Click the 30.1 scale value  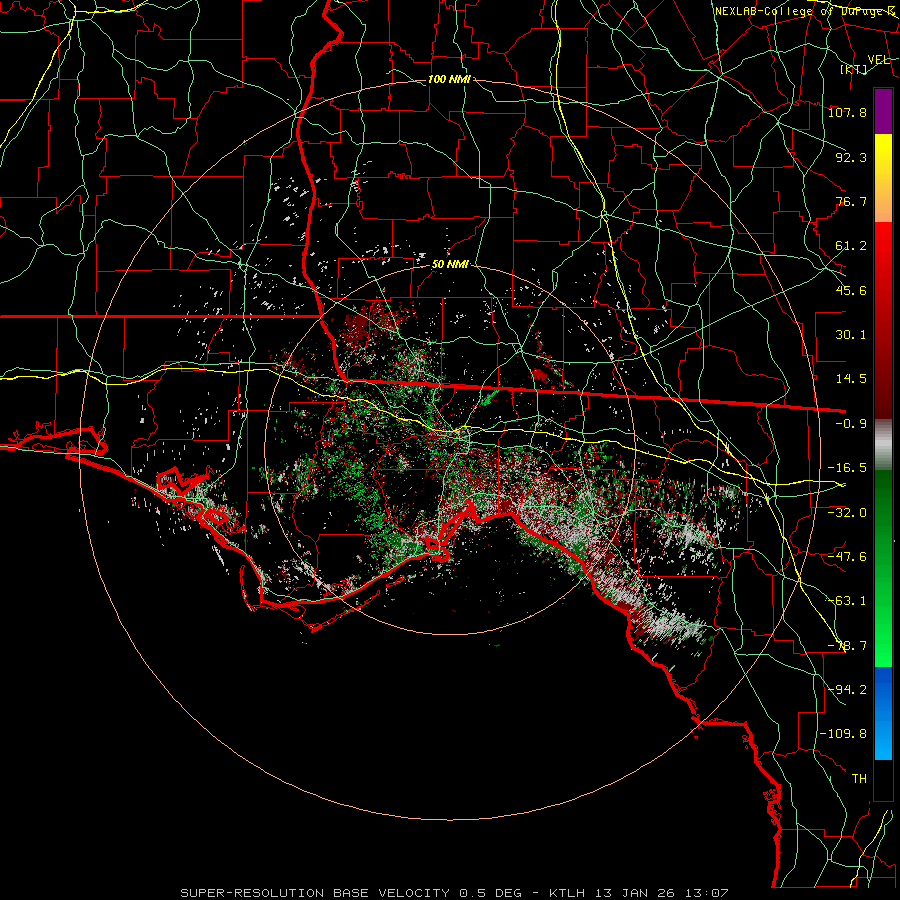point(851,335)
